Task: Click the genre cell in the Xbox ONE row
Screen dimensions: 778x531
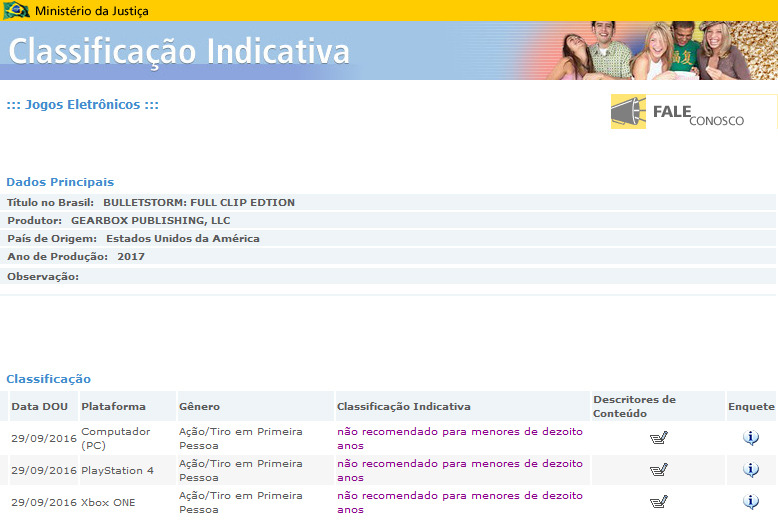Action: [x=241, y=502]
